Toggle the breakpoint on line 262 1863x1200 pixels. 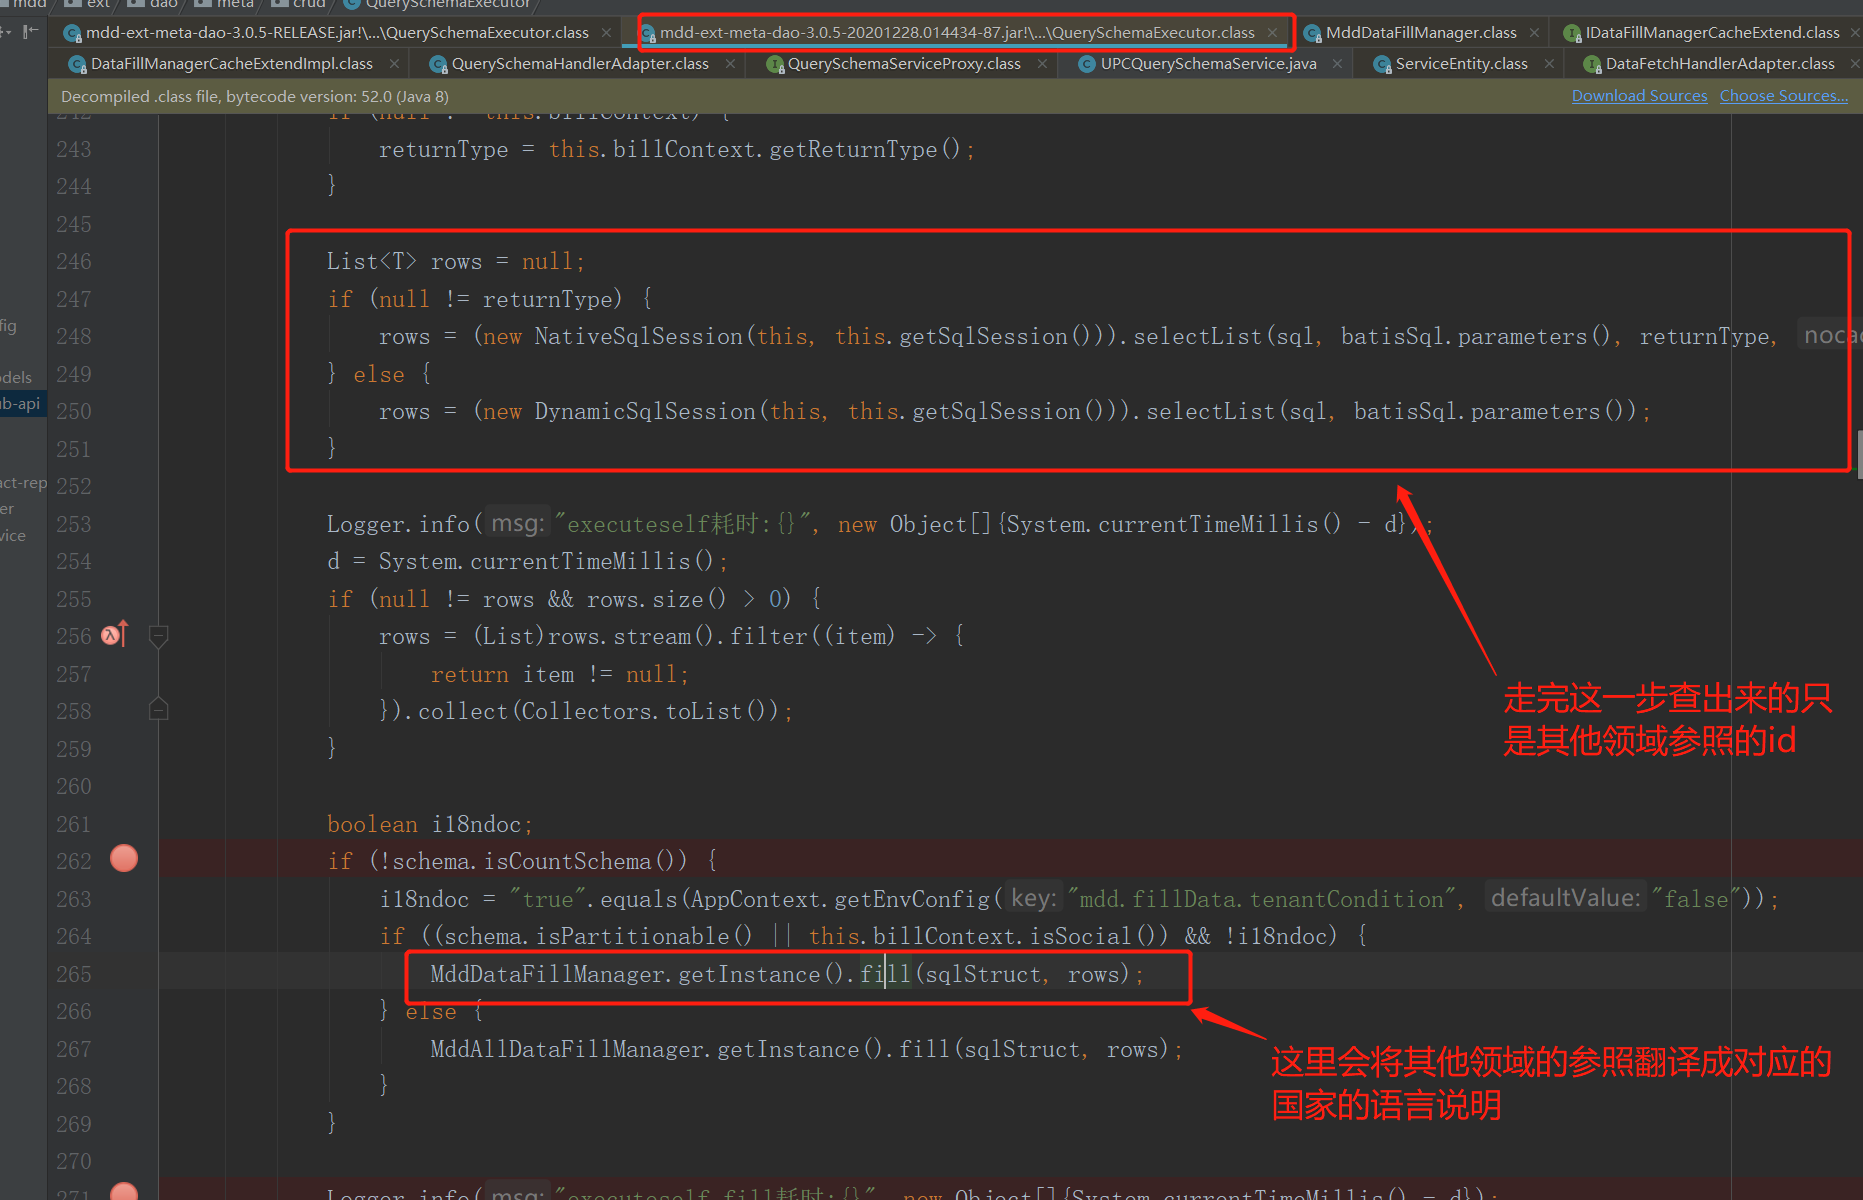coord(124,859)
